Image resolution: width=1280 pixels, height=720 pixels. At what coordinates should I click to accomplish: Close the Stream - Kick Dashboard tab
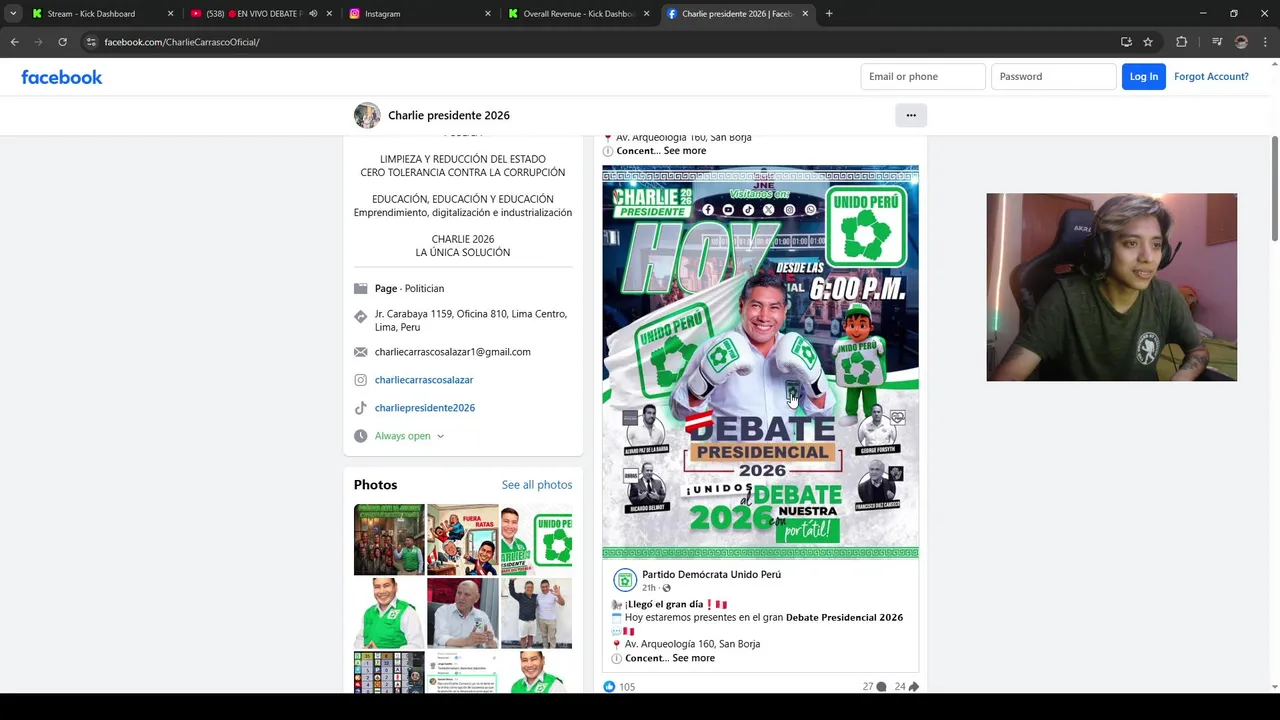click(170, 14)
